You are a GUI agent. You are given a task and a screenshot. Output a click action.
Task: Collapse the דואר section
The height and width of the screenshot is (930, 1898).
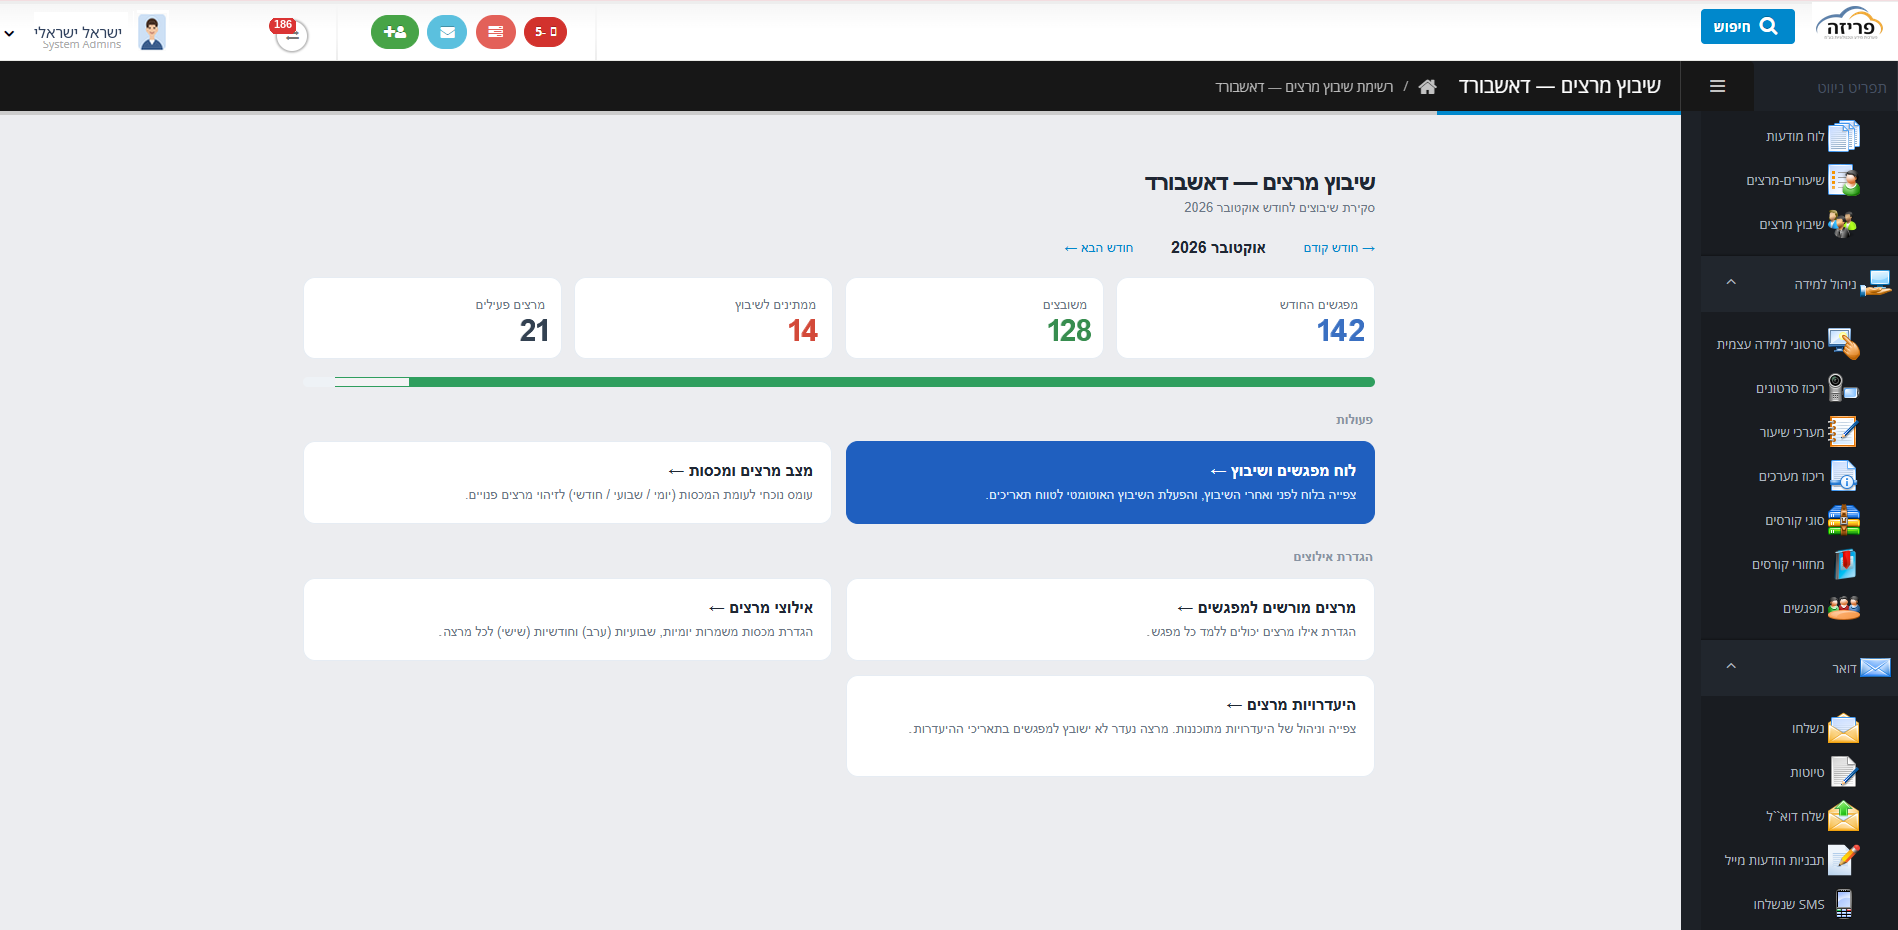point(1731,667)
